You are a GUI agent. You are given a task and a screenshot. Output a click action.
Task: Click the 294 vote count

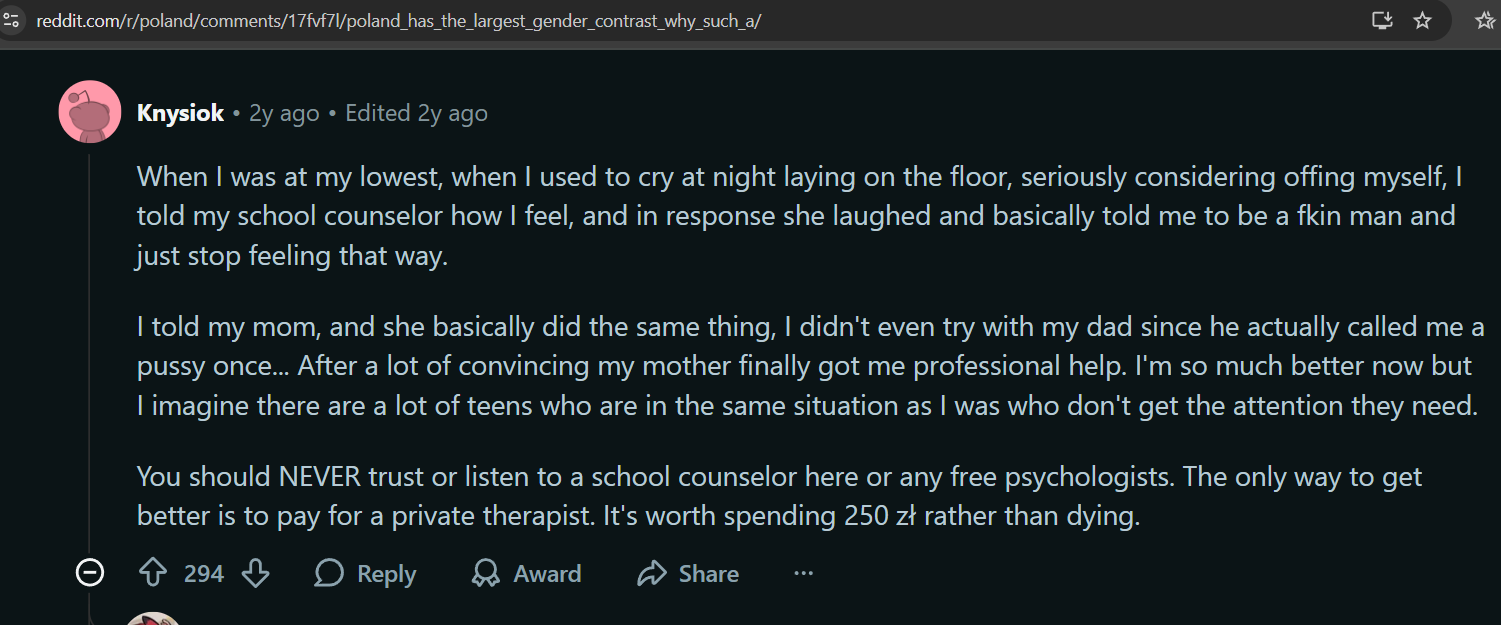[x=204, y=573]
